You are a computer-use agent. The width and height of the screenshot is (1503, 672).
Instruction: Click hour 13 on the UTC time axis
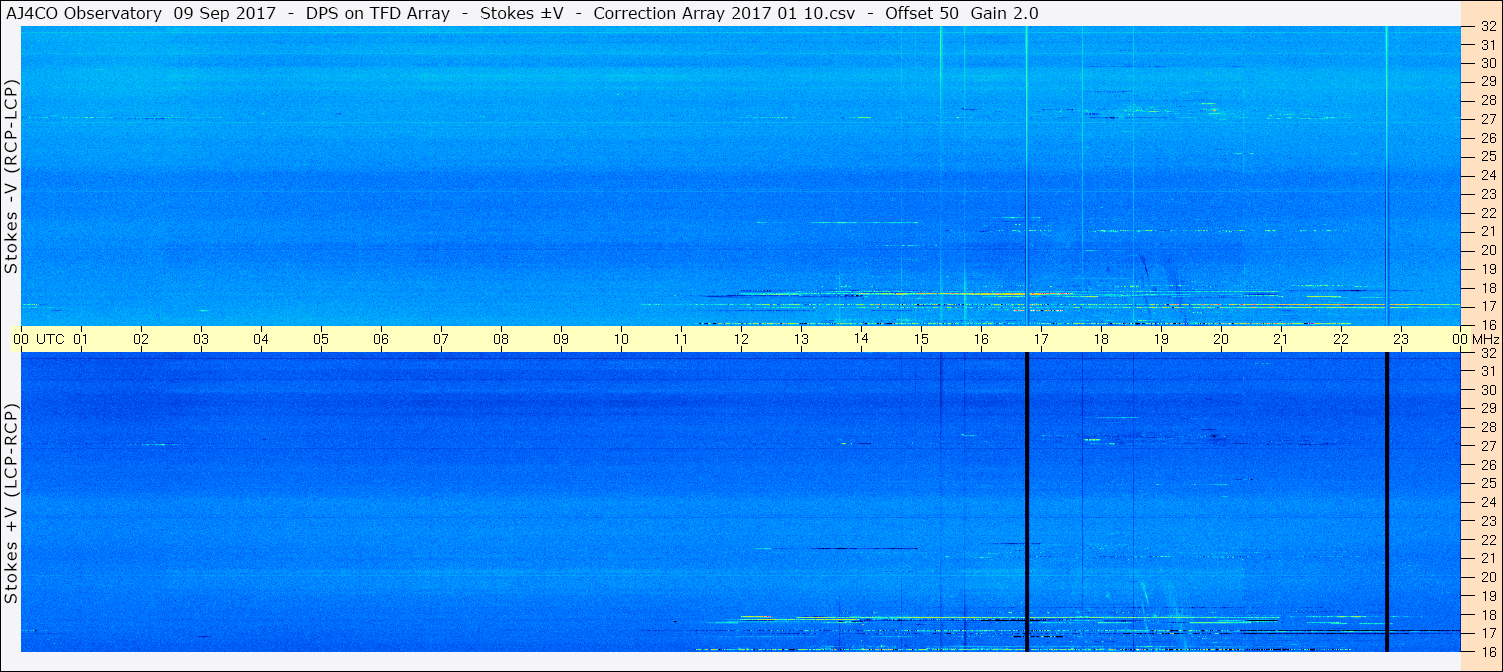pyautogui.click(x=801, y=339)
